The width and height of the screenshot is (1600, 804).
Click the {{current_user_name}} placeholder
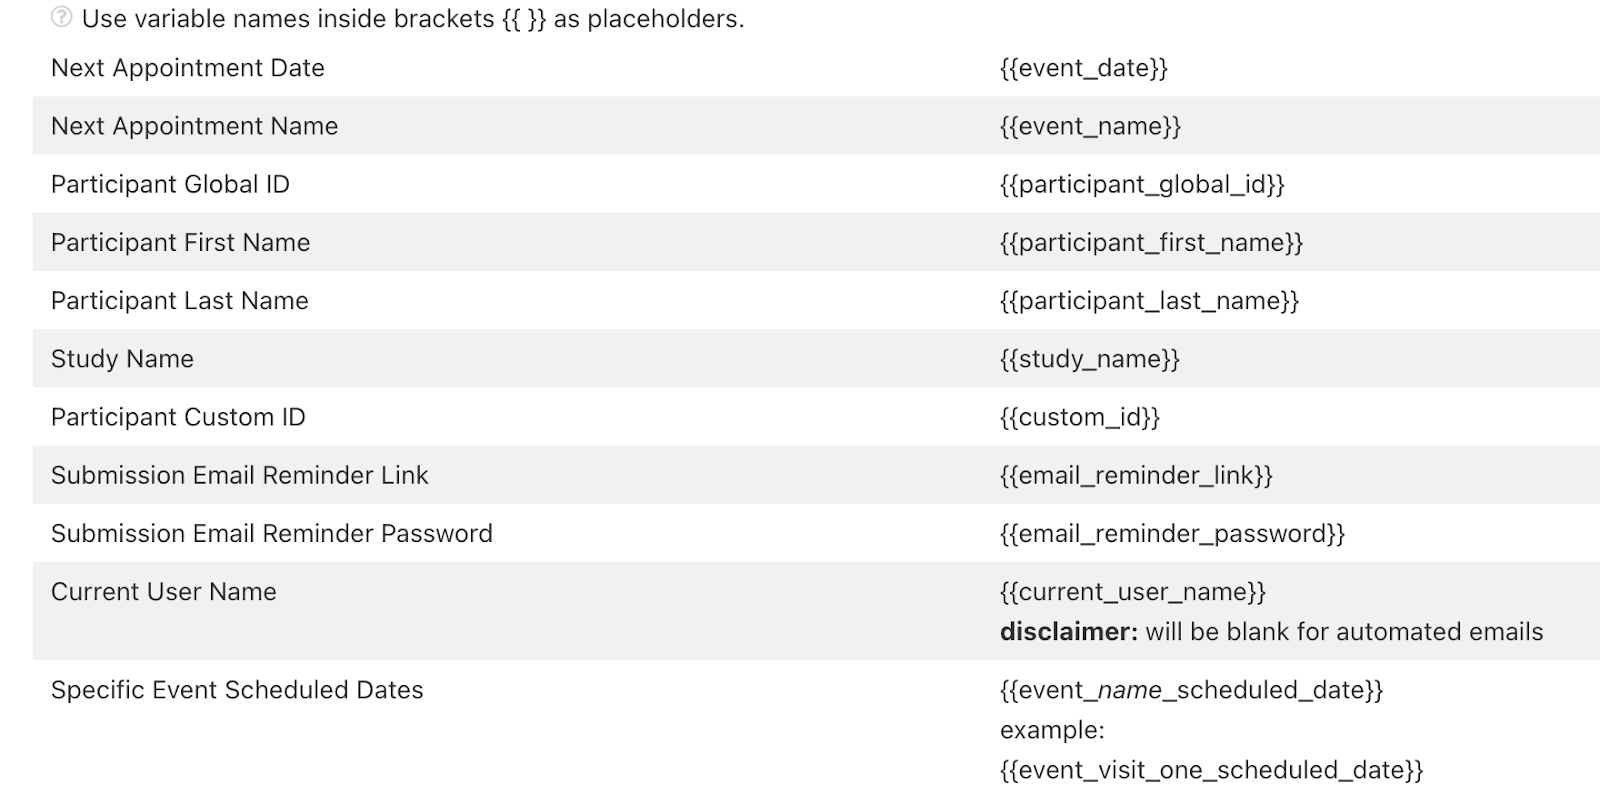(1132, 592)
